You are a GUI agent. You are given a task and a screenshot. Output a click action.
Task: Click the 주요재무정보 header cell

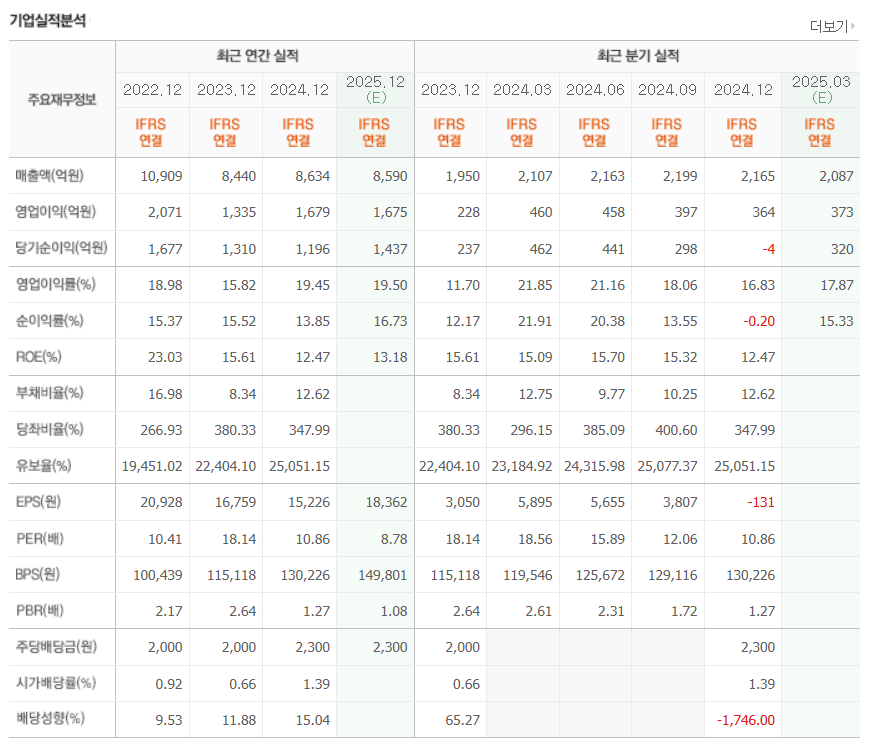click(62, 100)
